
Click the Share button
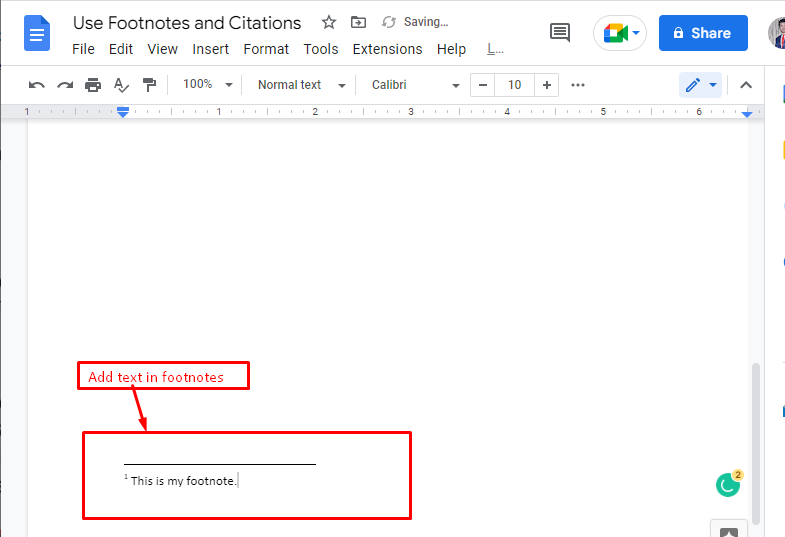tap(703, 33)
